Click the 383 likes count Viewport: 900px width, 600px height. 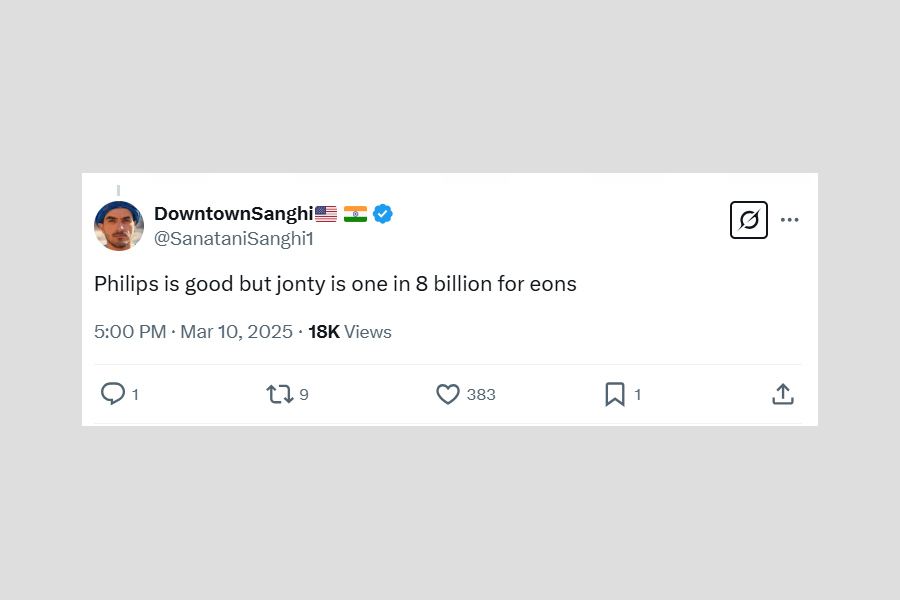click(x=481, y=395)
